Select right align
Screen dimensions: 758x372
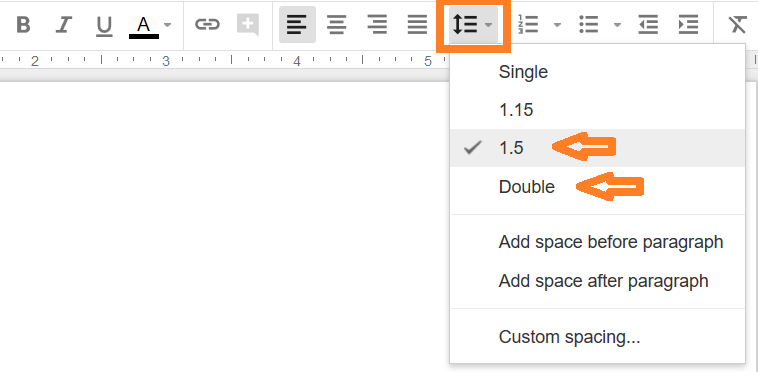pos(377,25)
